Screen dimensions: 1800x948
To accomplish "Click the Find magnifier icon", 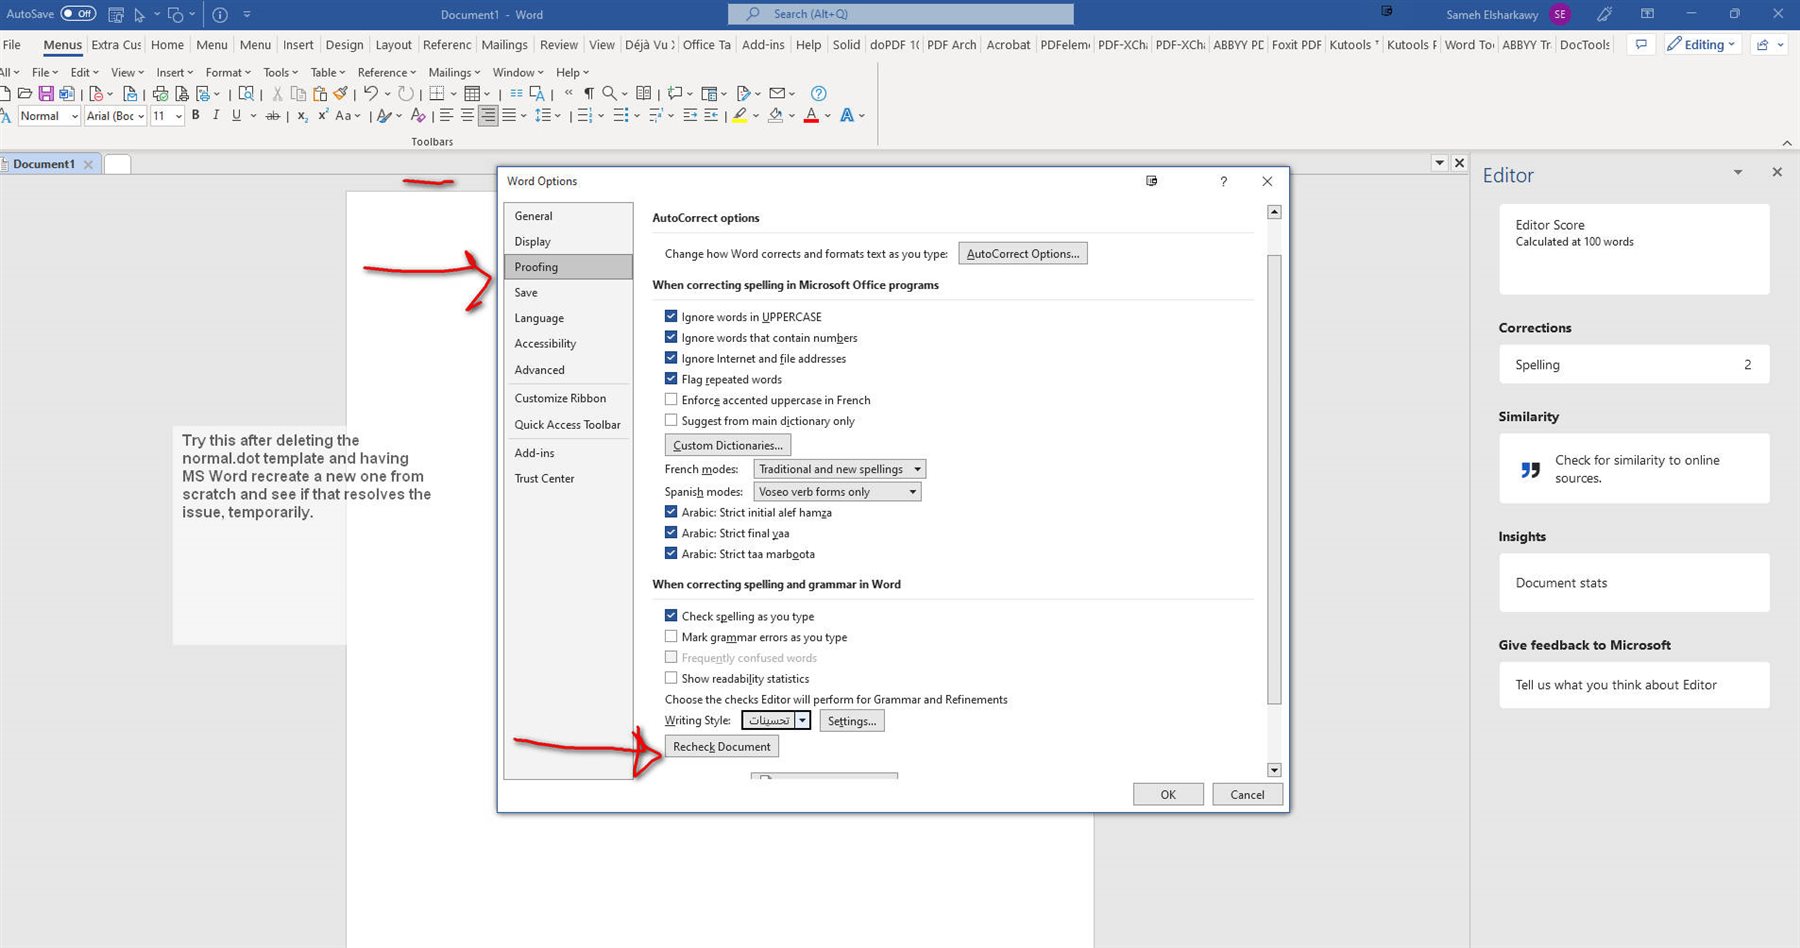I will click(609, 93).
